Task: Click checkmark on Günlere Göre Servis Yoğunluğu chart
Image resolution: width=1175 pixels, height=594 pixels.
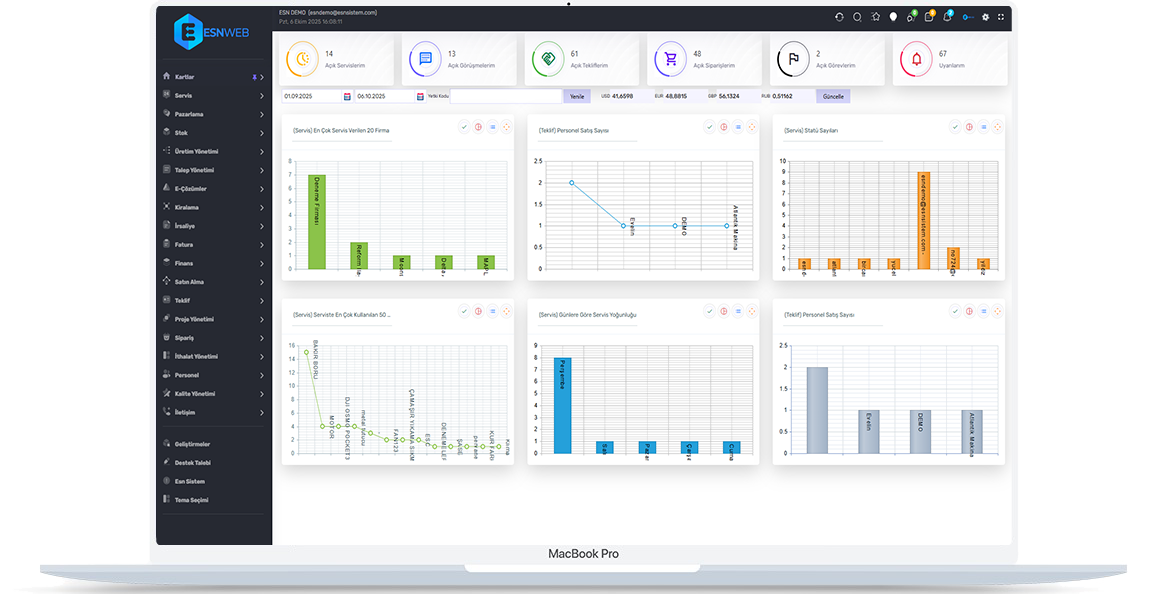Action: pos(709,312)
